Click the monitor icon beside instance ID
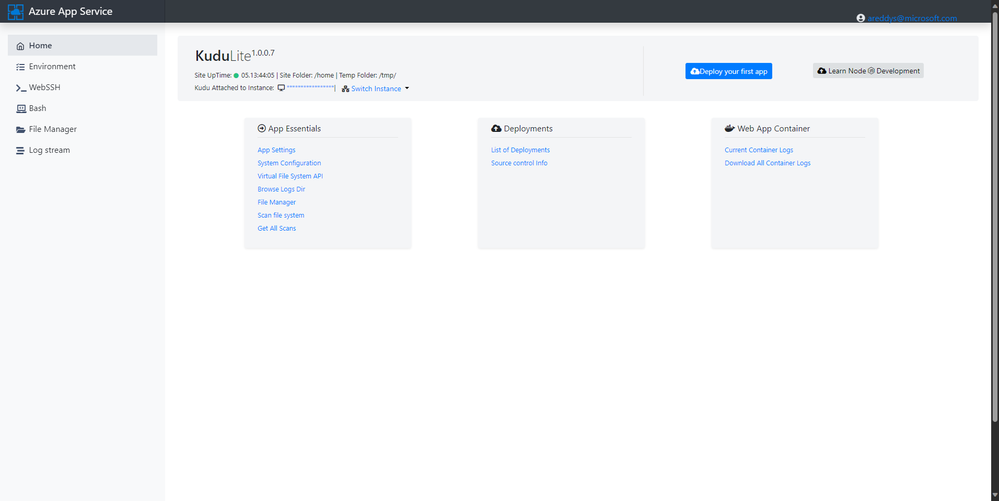Image resolution: width=999 pixels, height=501 pixels. (281, 88)
